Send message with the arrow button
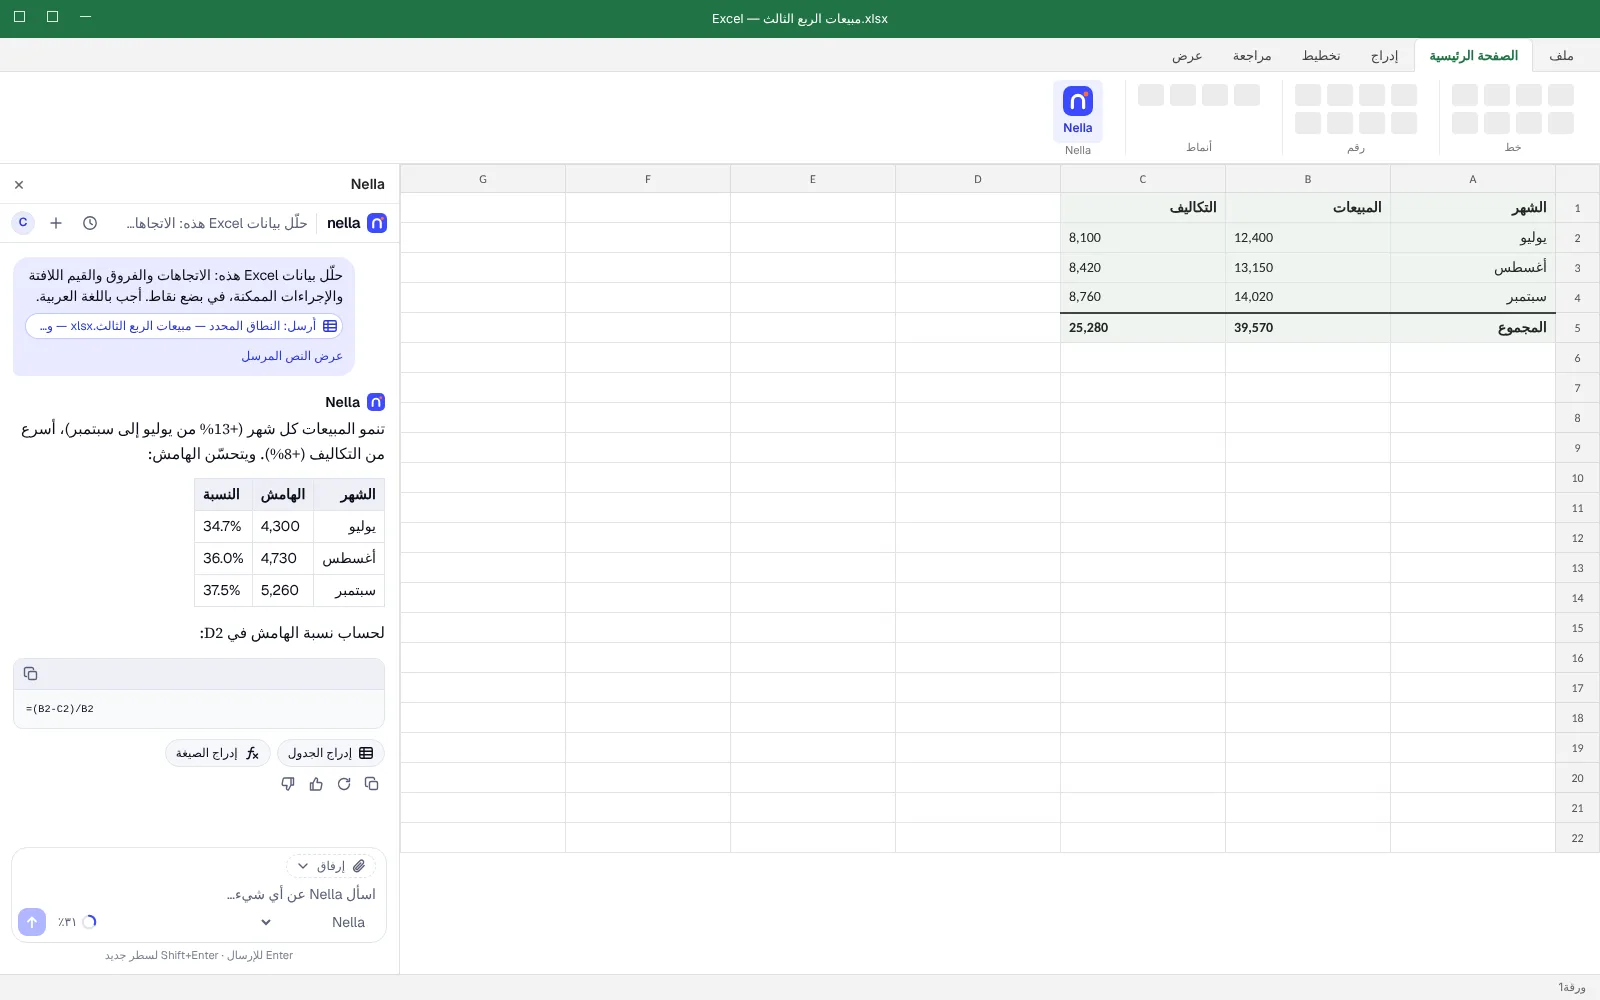The image size is (1600, 1000). tap(32, 922)
